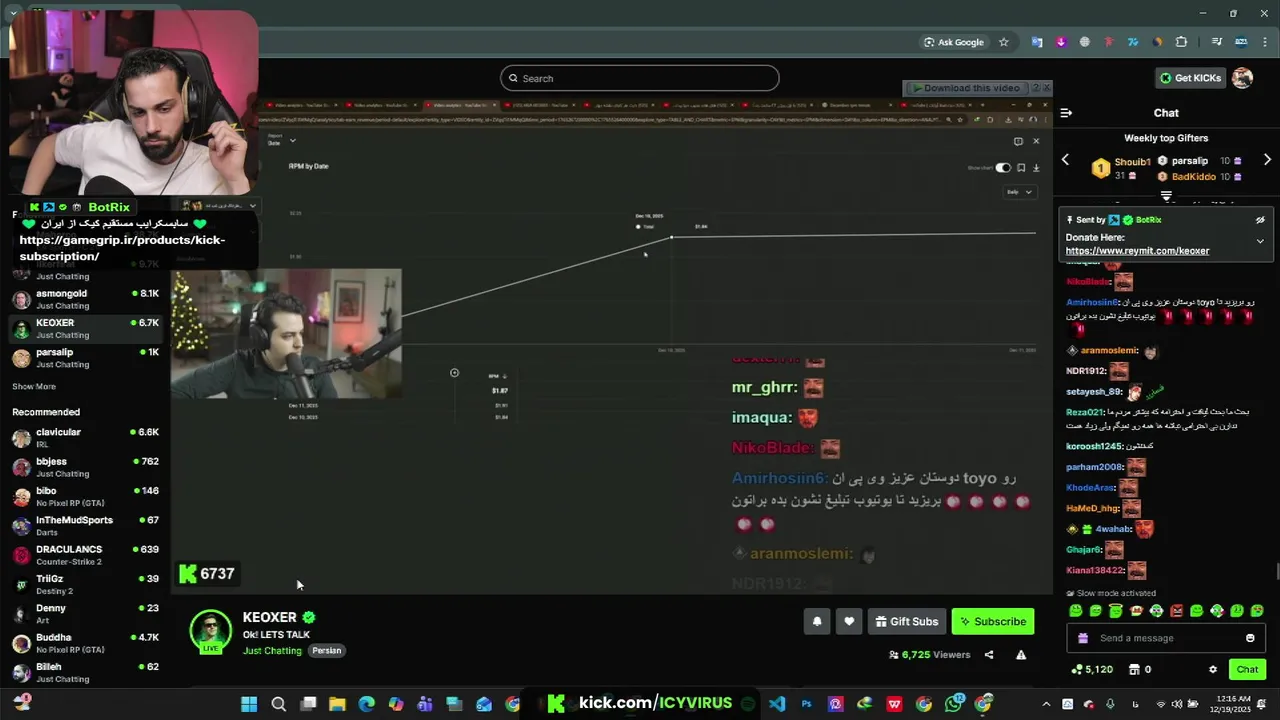The height and width of the screenshot is (720, 1280).
Task: Click the Get KICKs button
Action: click(x=1190, y=78)
